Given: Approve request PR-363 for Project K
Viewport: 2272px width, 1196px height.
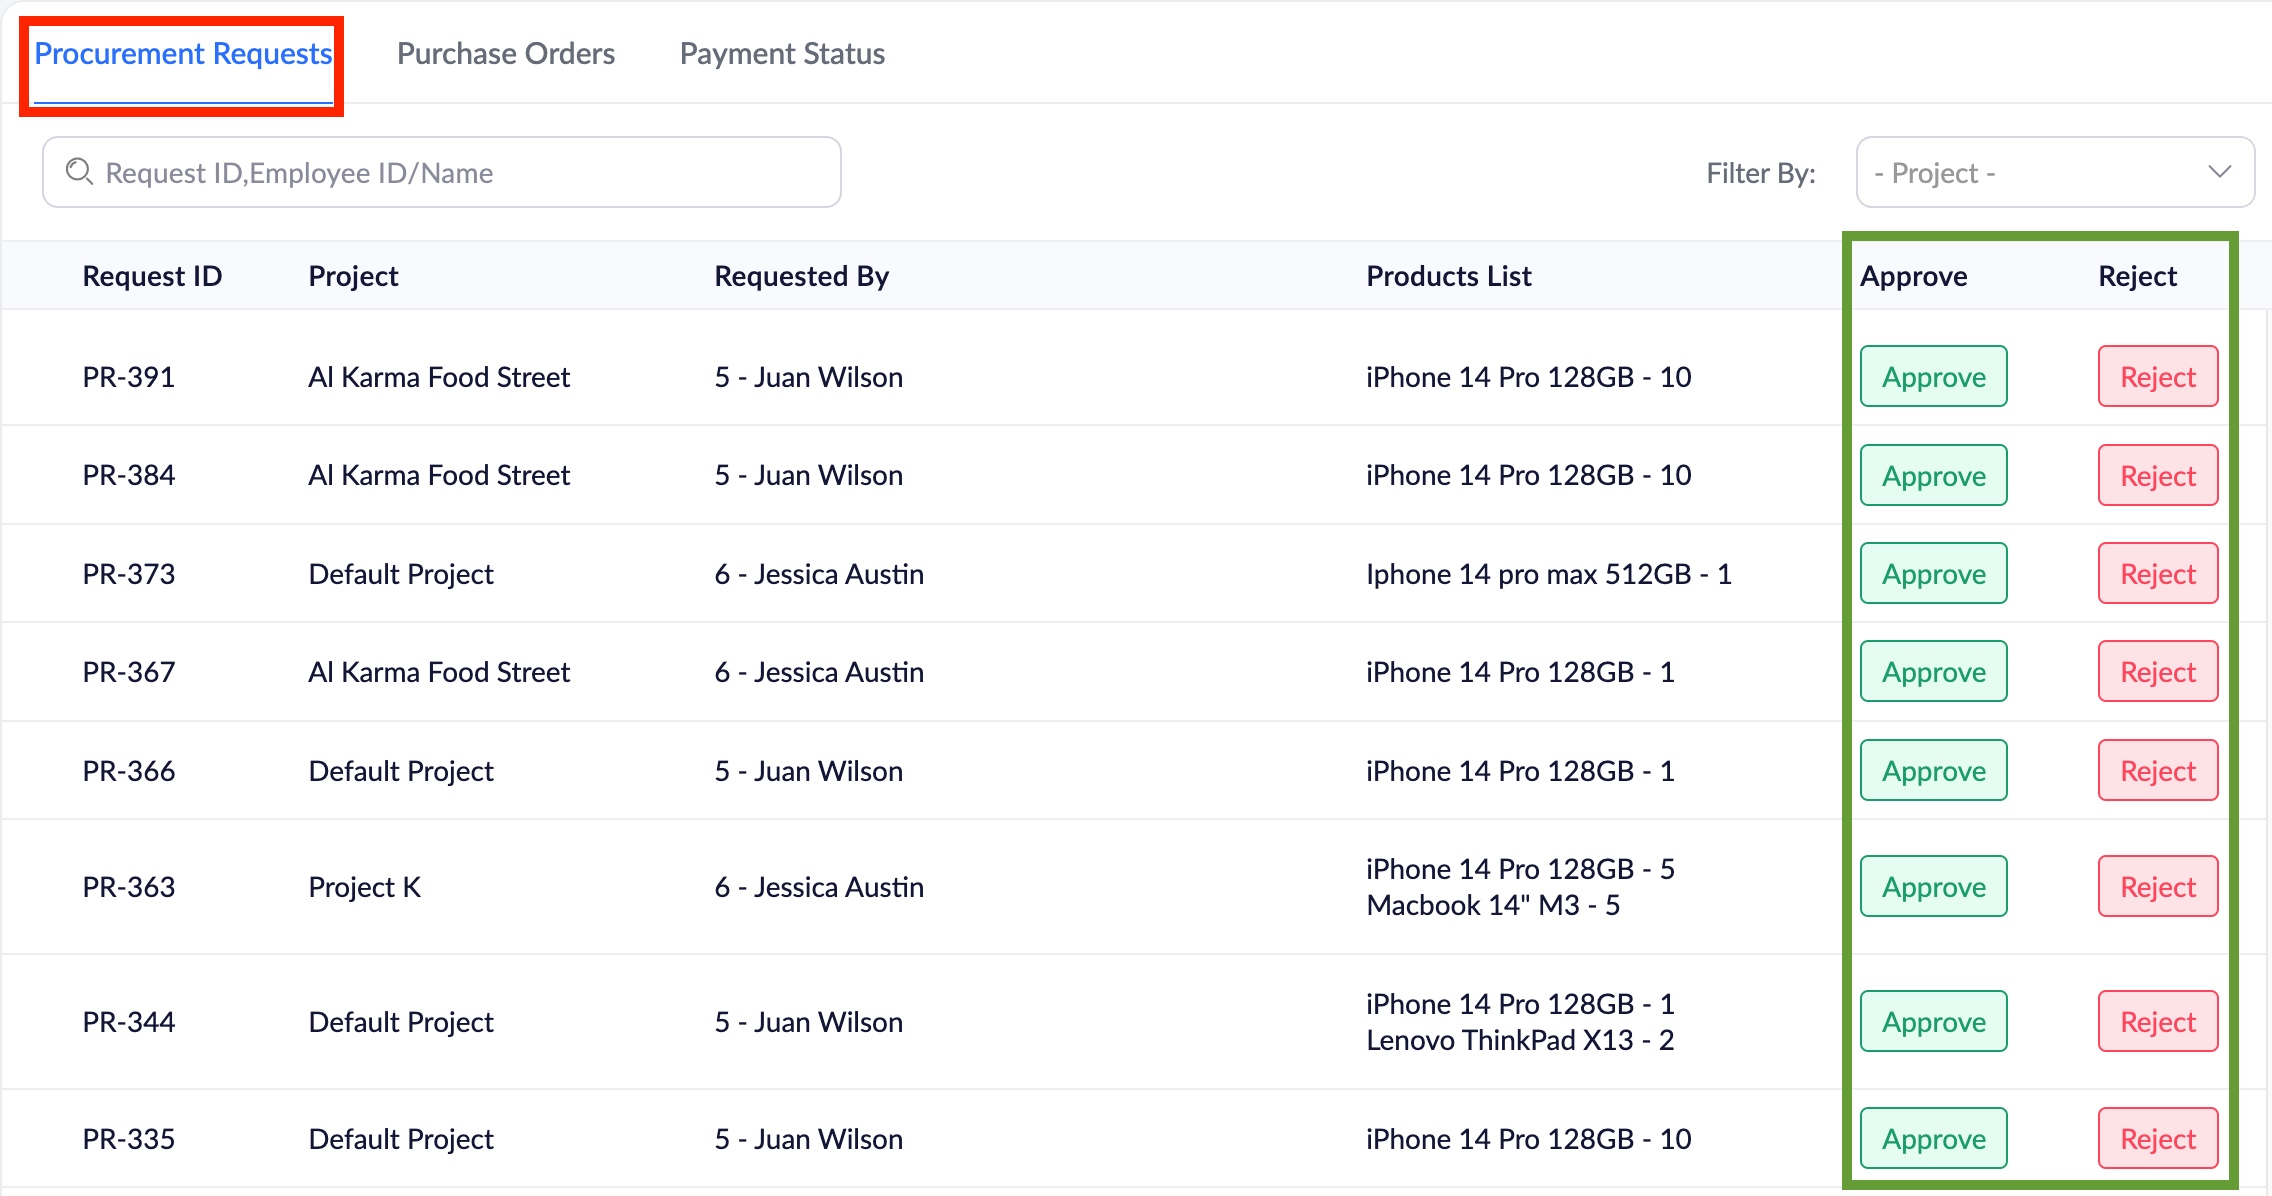Looking at the screenshot, I should (1933, 886).
